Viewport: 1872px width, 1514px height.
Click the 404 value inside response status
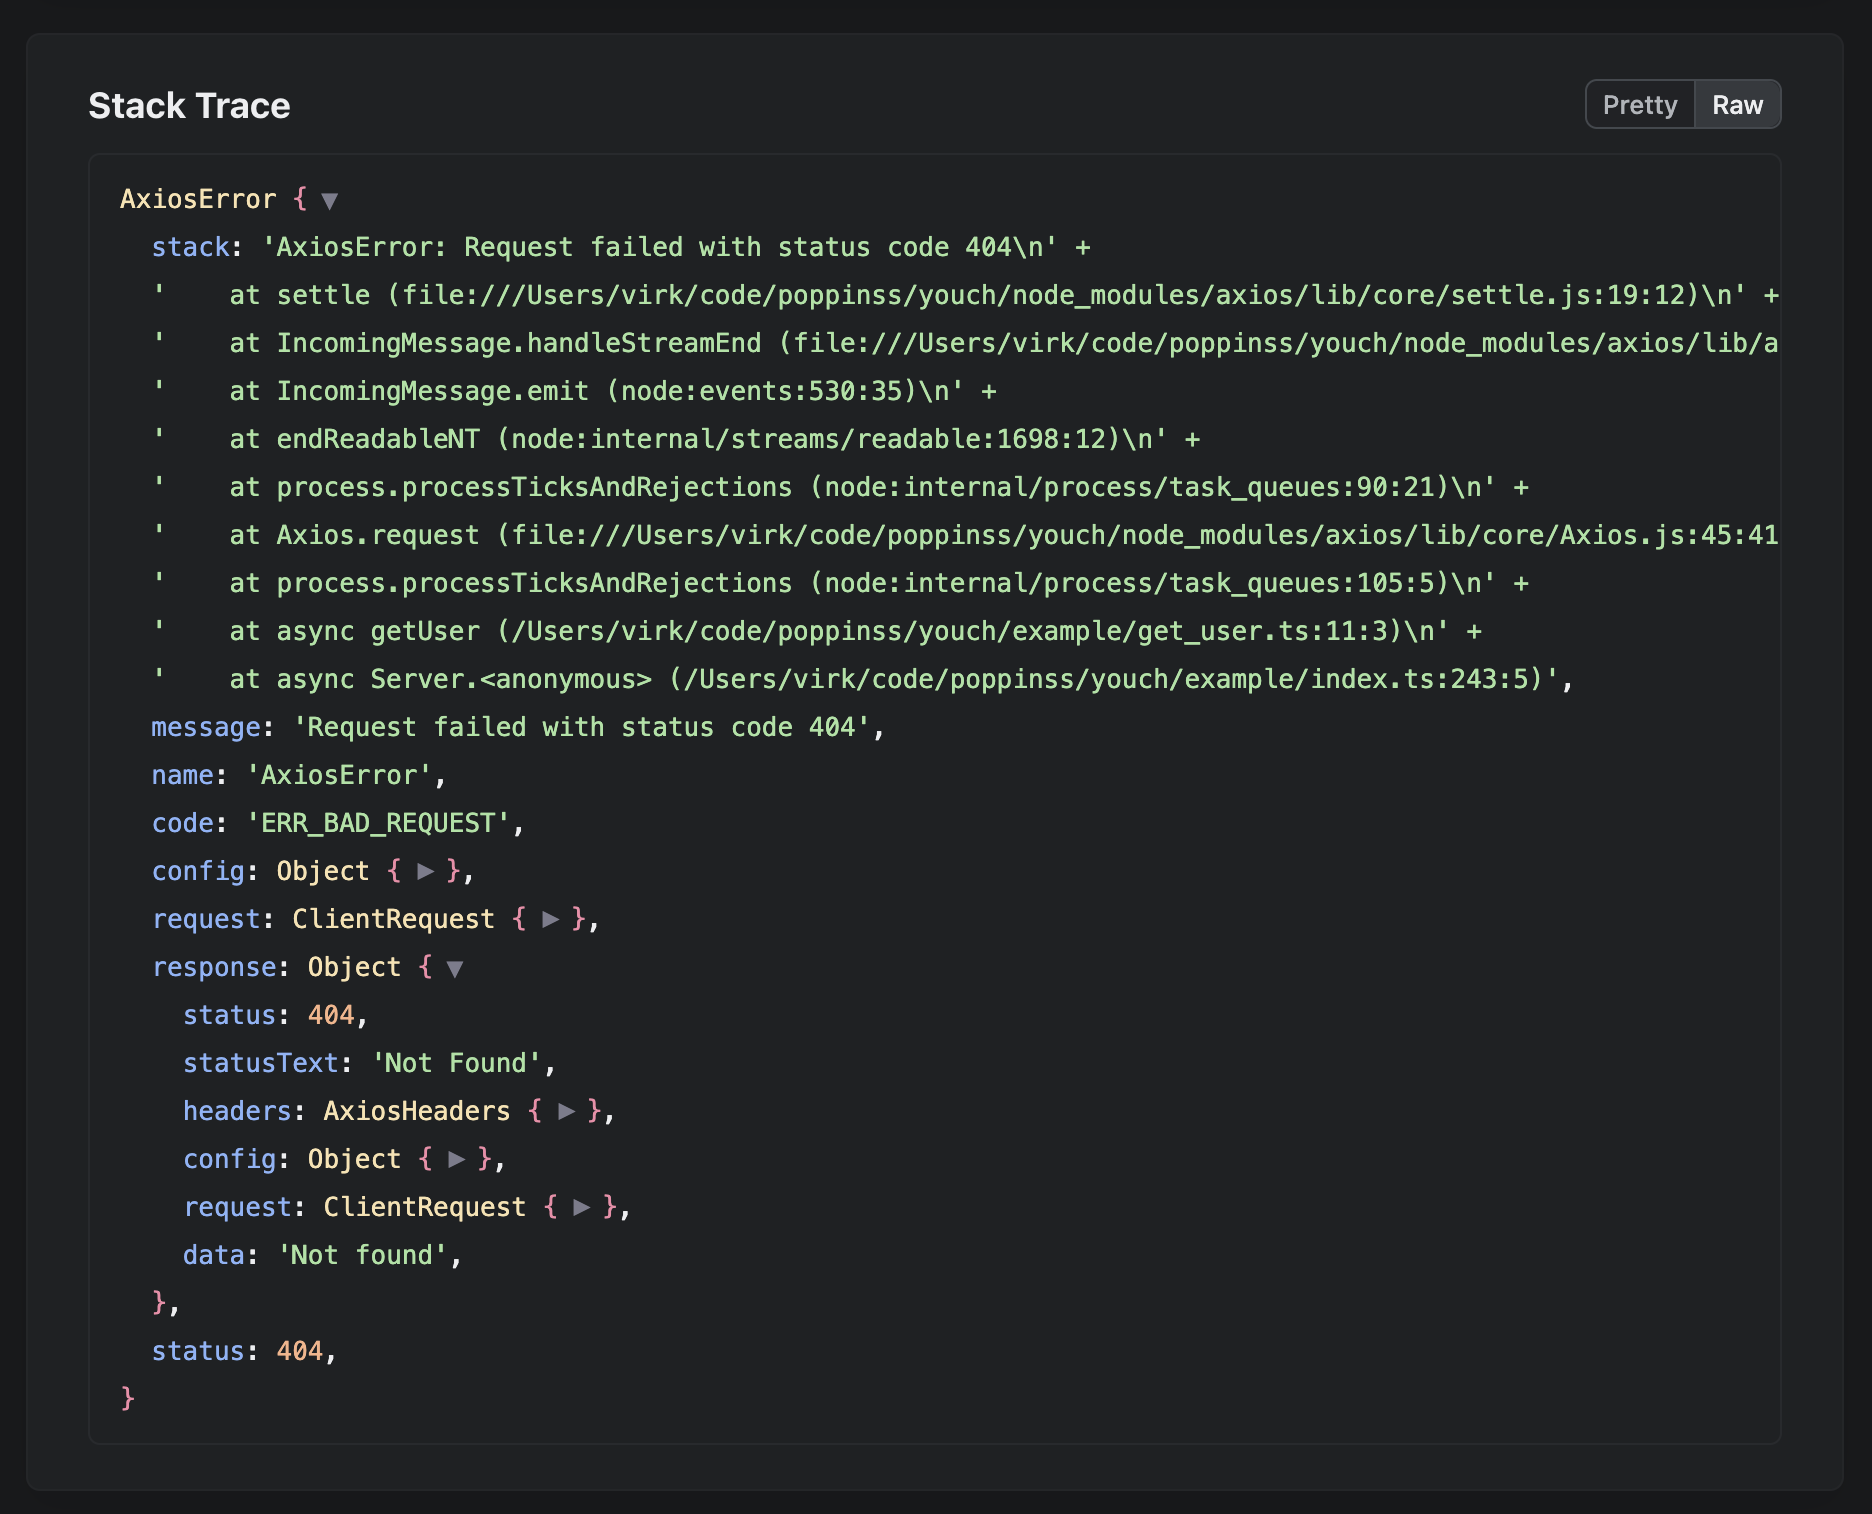pos(331,1015)
